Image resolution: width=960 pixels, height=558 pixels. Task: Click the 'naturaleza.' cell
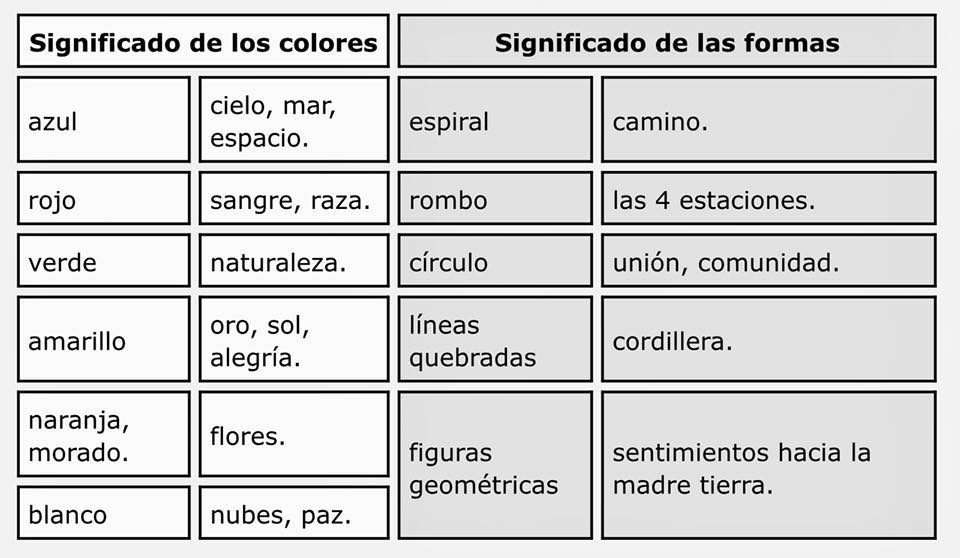294,260
